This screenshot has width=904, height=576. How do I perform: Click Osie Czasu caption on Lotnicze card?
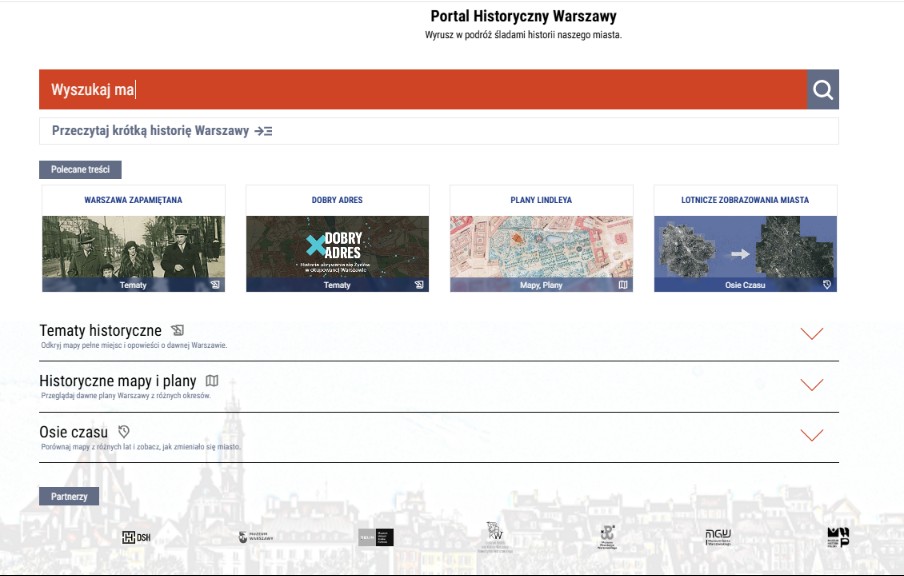coord(745,285)
